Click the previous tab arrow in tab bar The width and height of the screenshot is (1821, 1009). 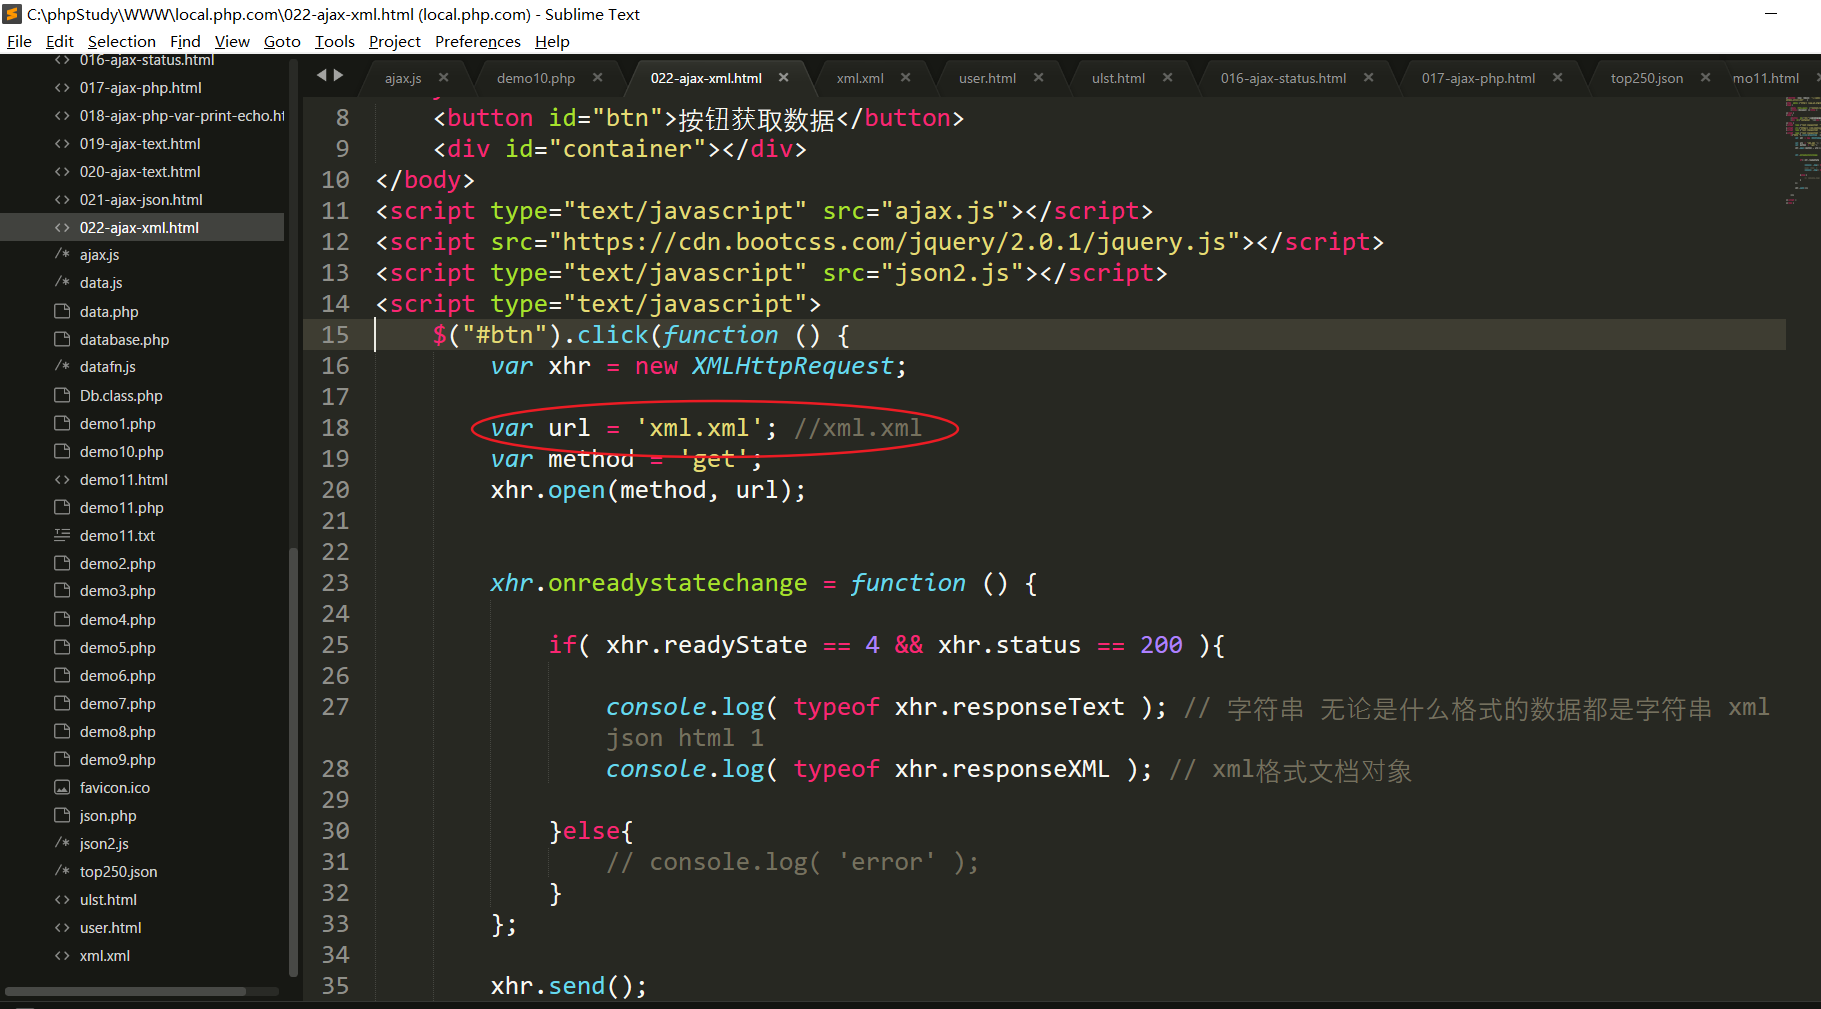[322, 75]
